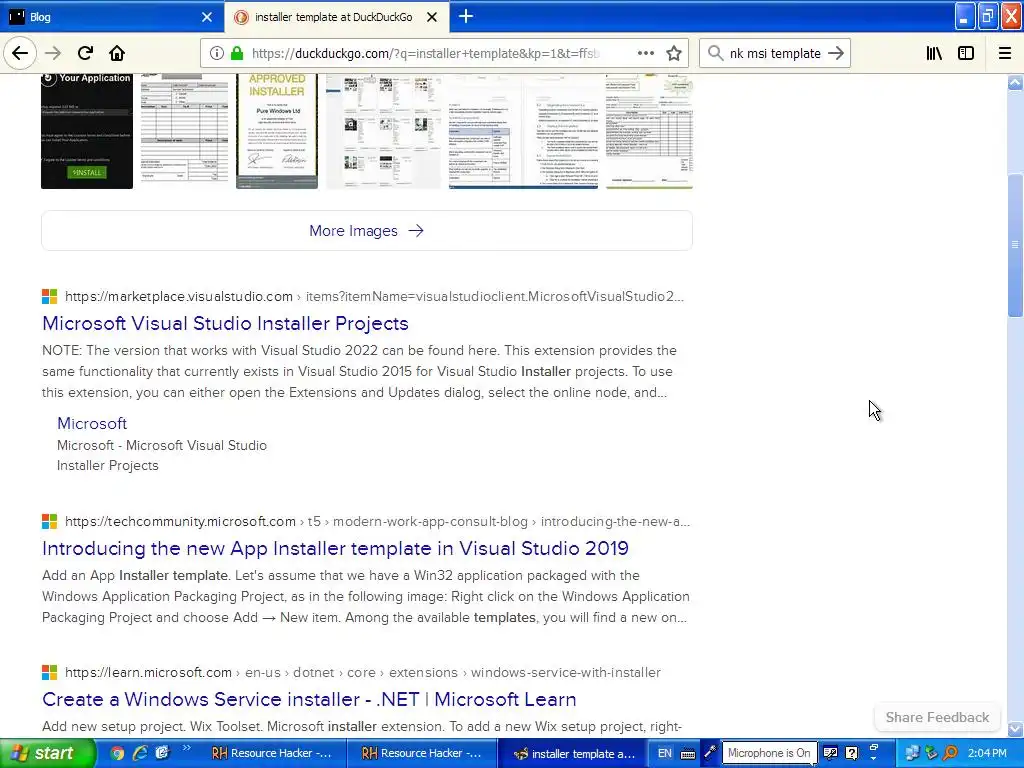Click the techcommunity.microsoft.com URL
Viewport: 1024px width, 768px height.
(180, 521)
